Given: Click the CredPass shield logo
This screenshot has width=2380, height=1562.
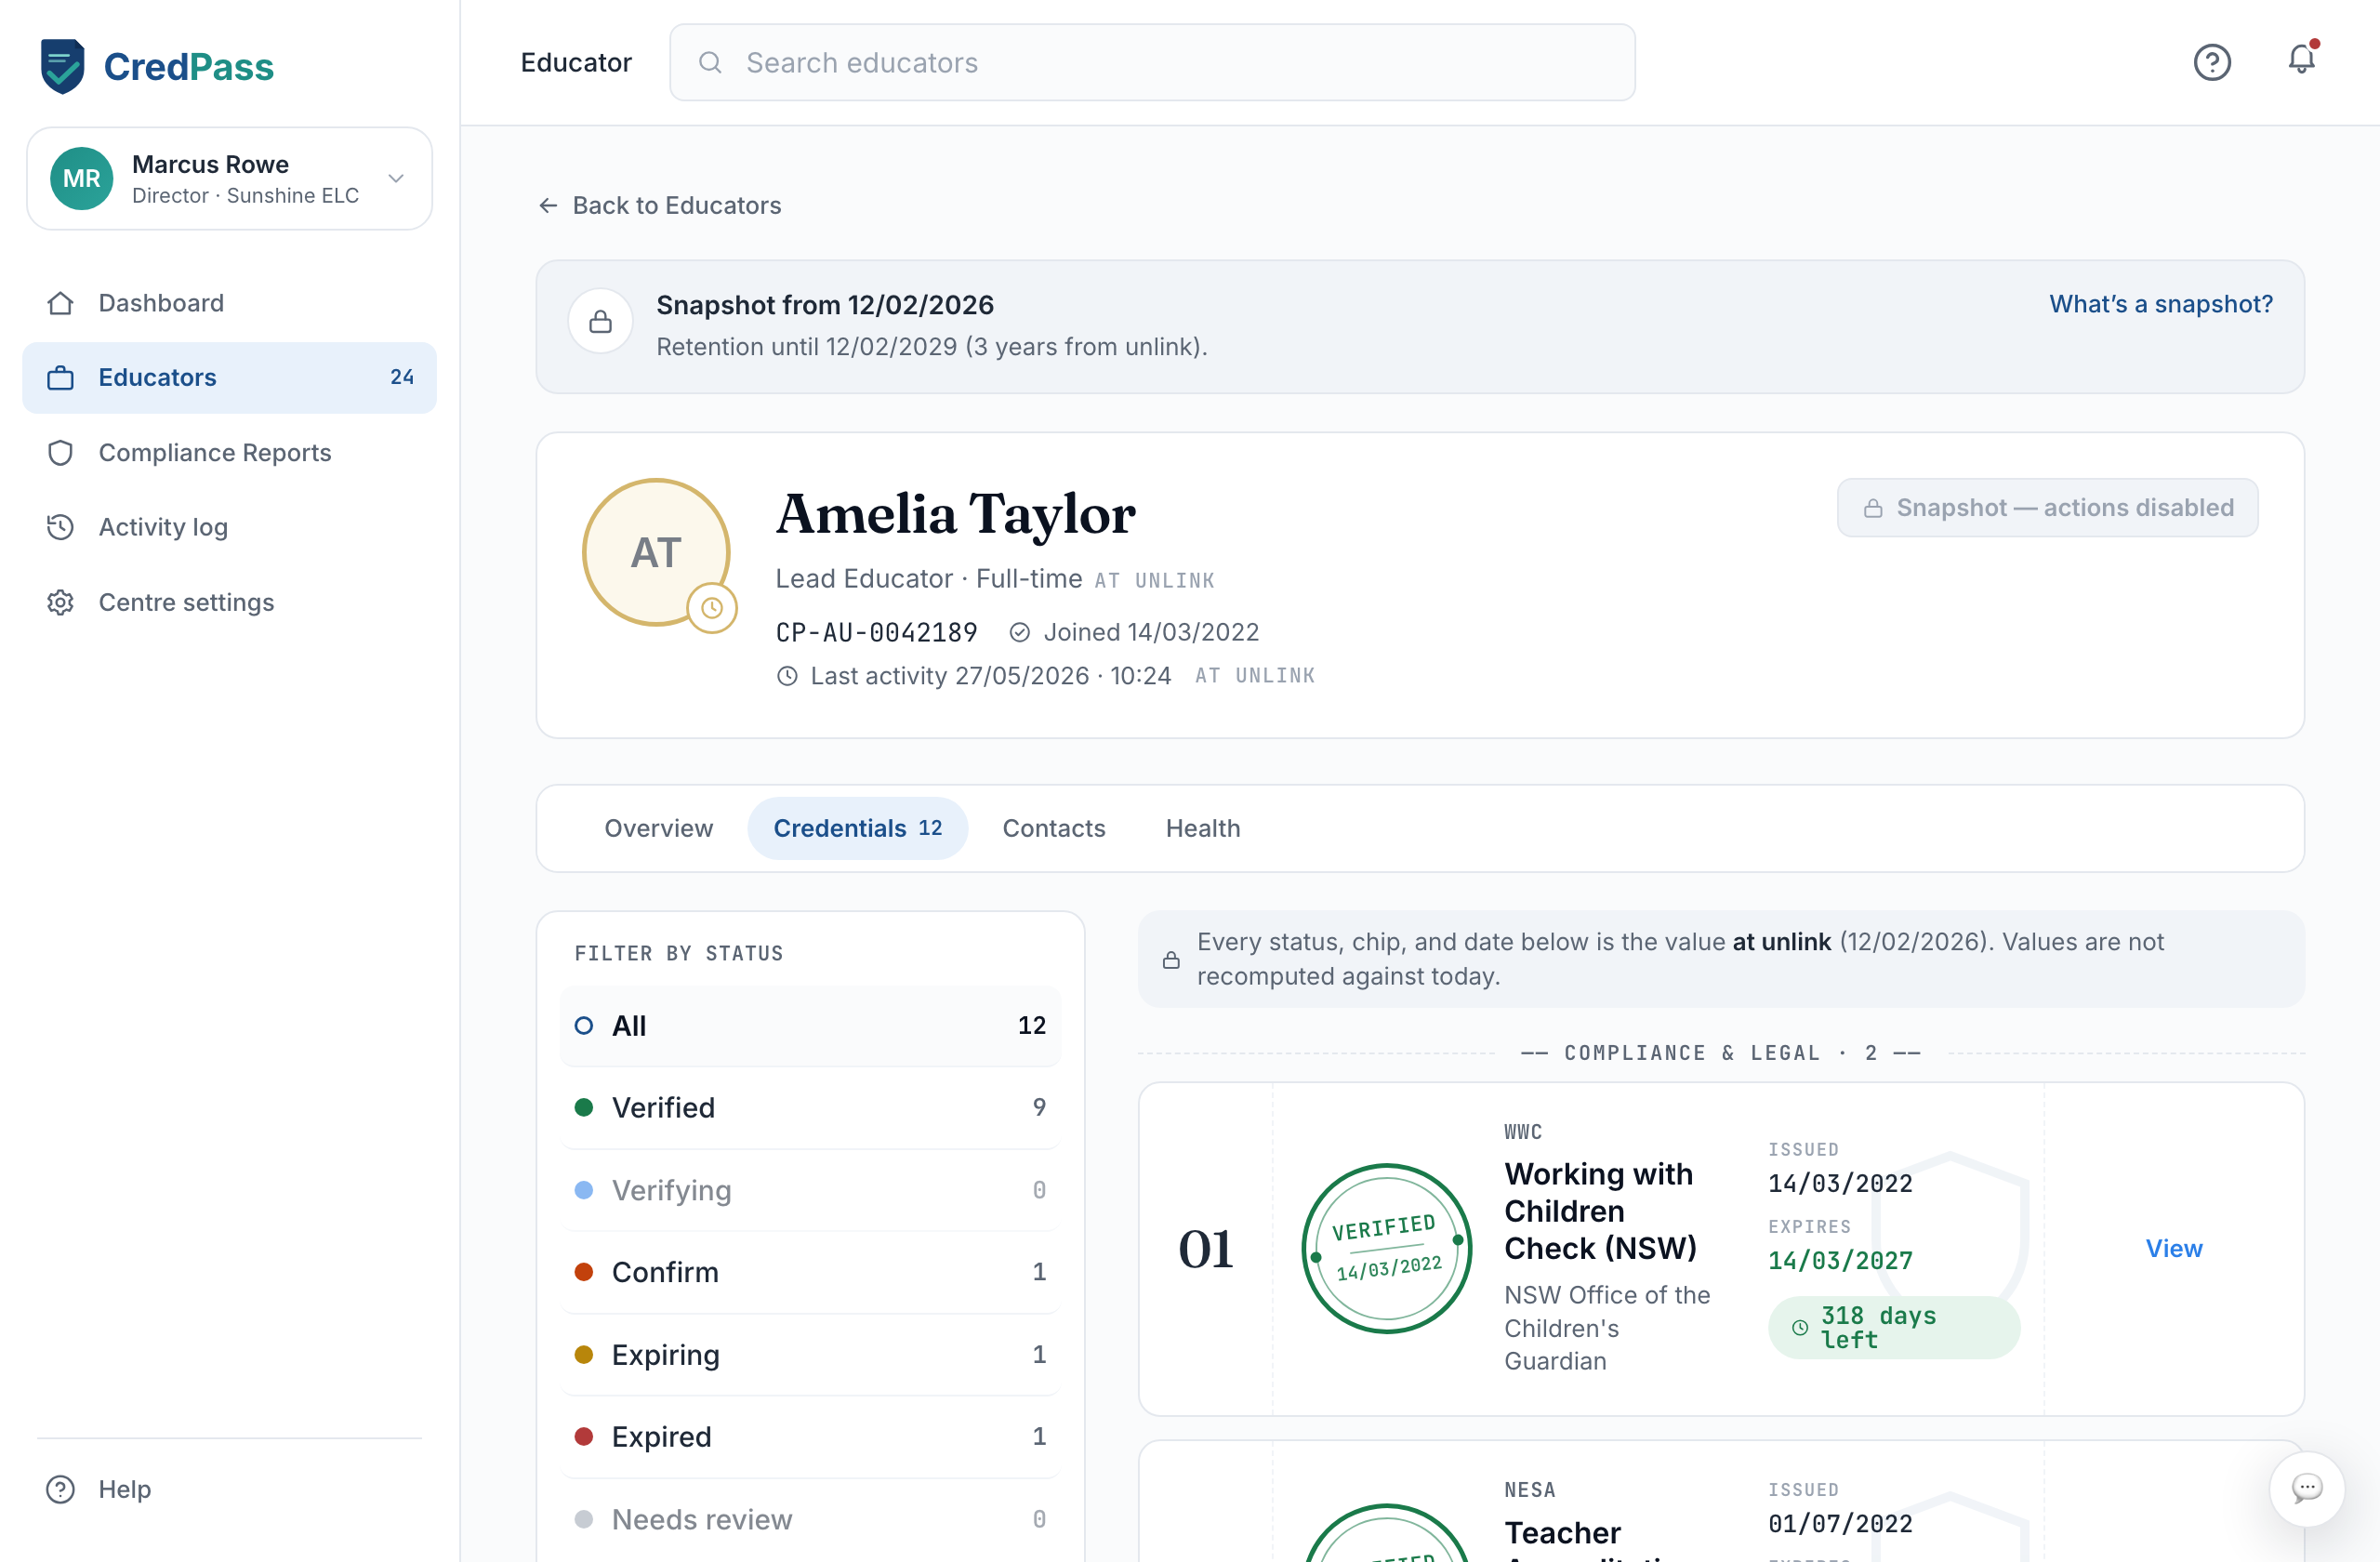Looking at the screenshot, I should coord(62,66).
